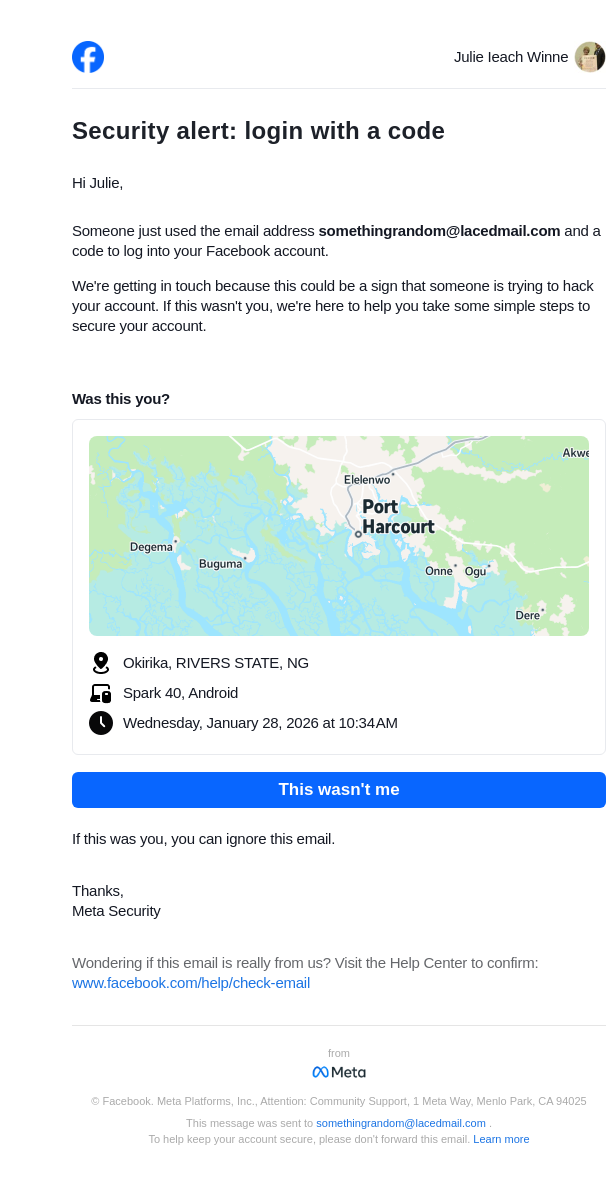The height and width of the screenshot is (1195, 614).
Task: Open the facebook.com/help/check-email link
Action: 191,983
